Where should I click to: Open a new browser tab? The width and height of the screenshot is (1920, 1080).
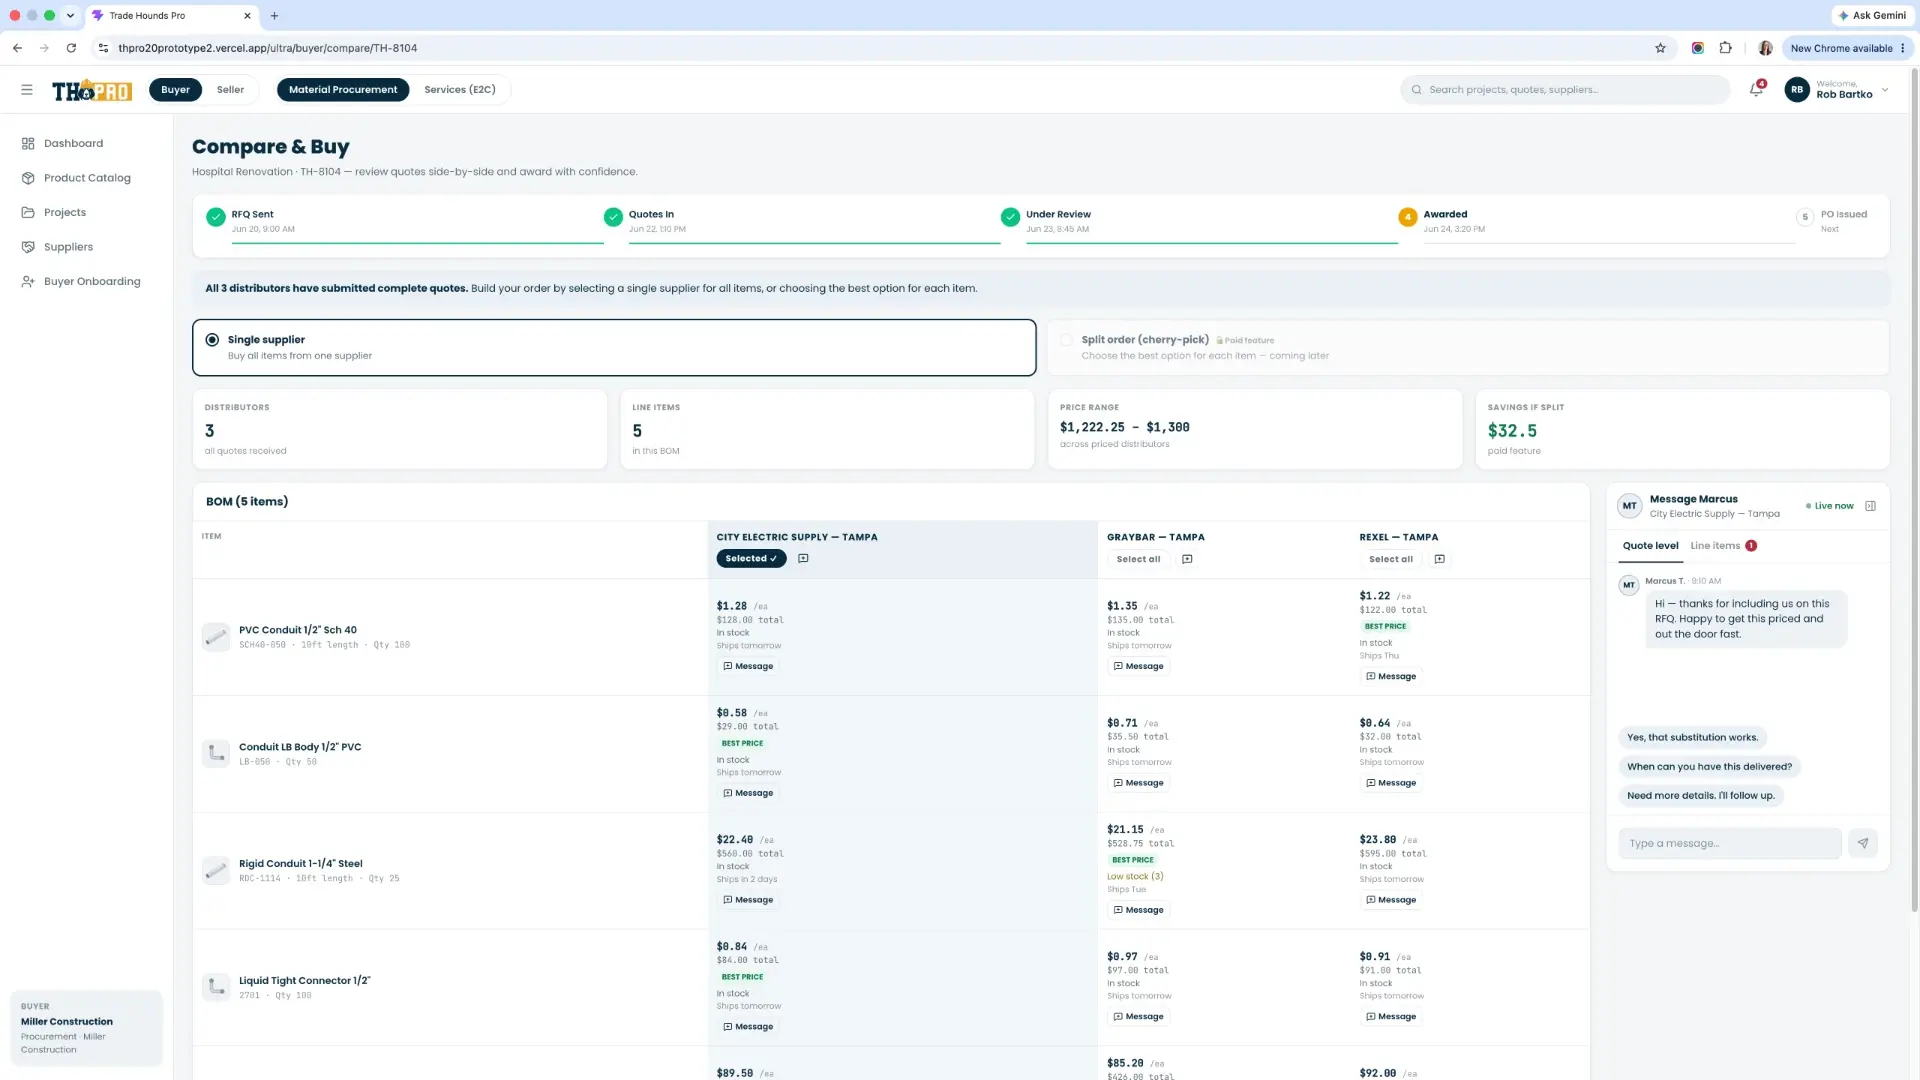click(x=274, y=16)
